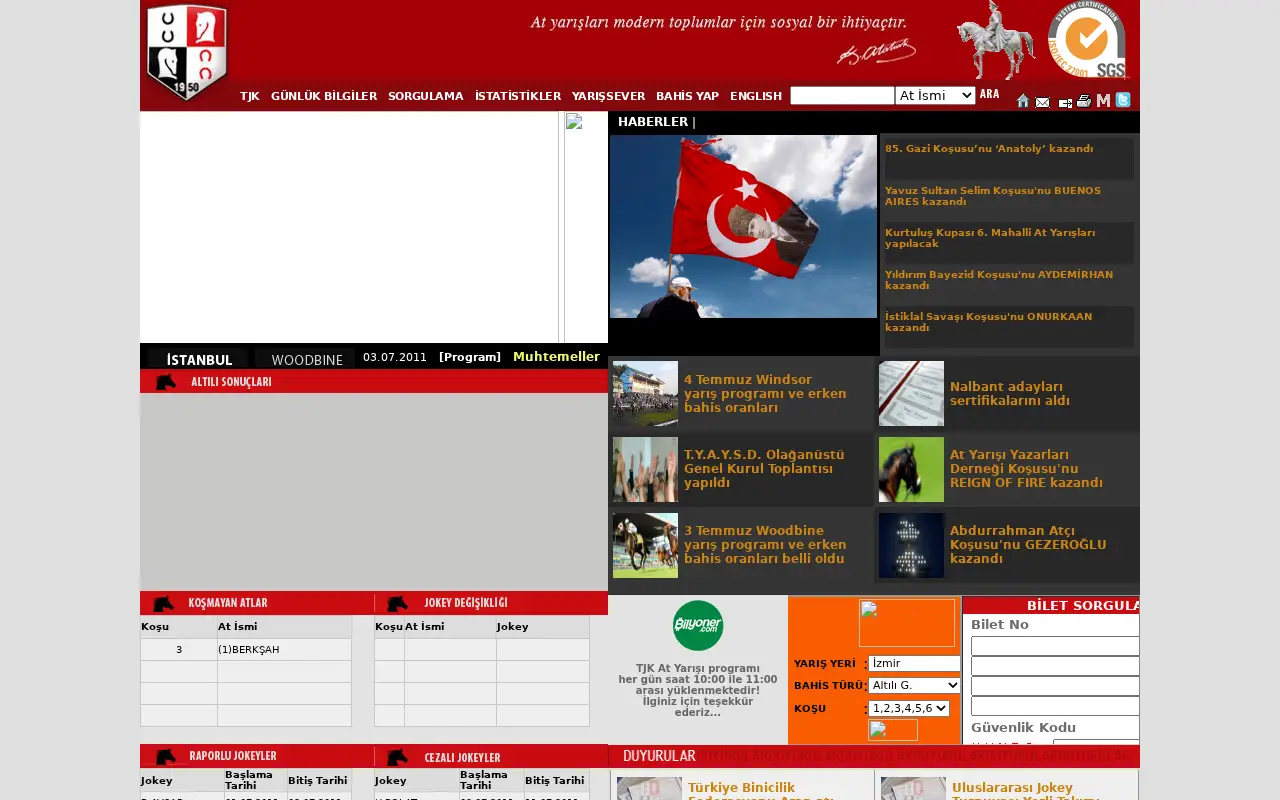Click the M icon in top bar
The height and width of the screenshot is (800, 1280).
[x=1103, y=101]
